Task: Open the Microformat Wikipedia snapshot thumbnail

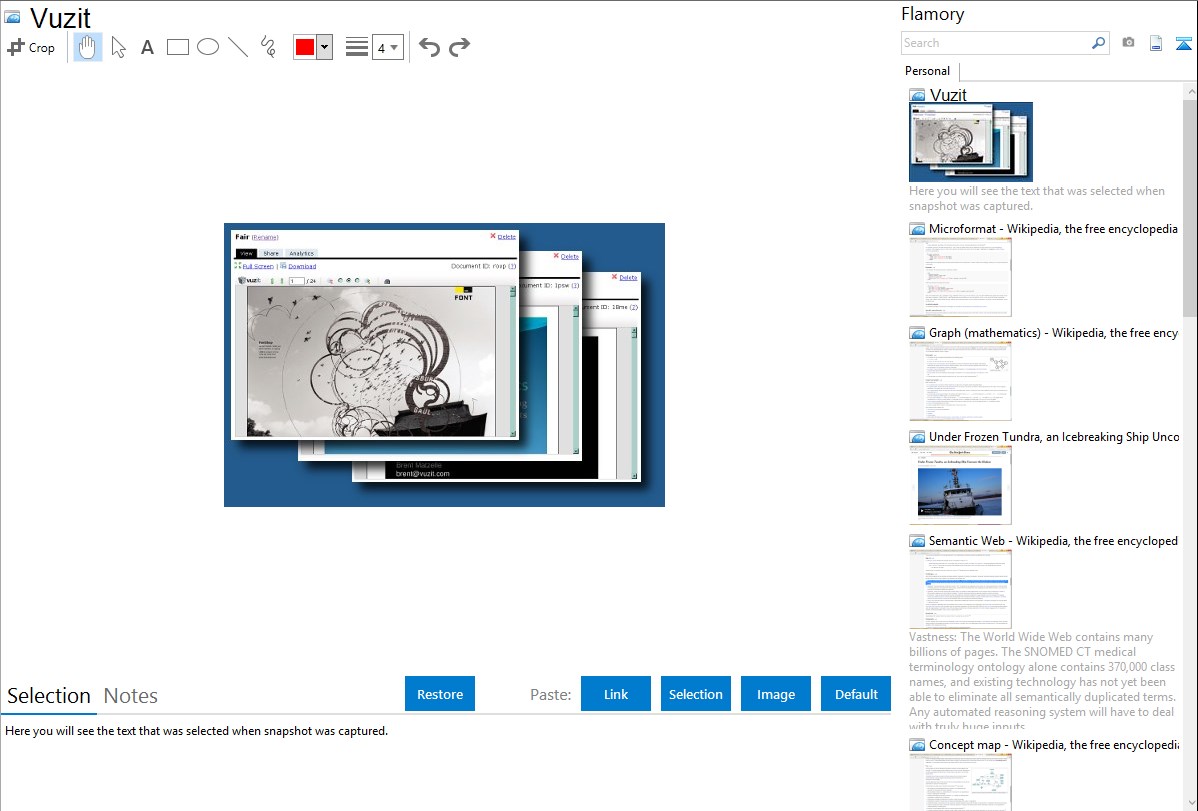Action: click(x=960, y=277)
